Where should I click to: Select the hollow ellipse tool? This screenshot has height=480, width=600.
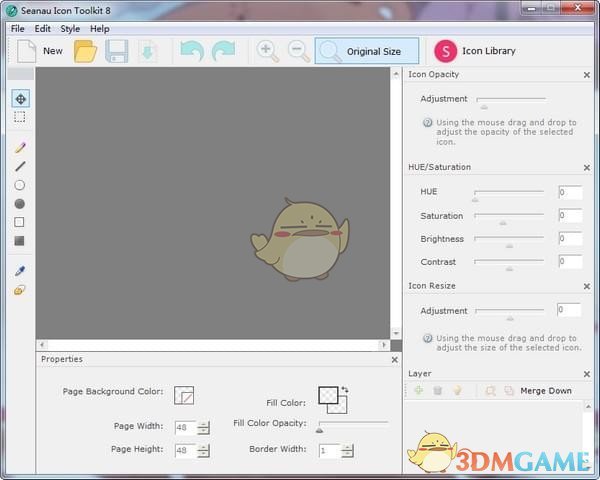[x=20, y=185]
